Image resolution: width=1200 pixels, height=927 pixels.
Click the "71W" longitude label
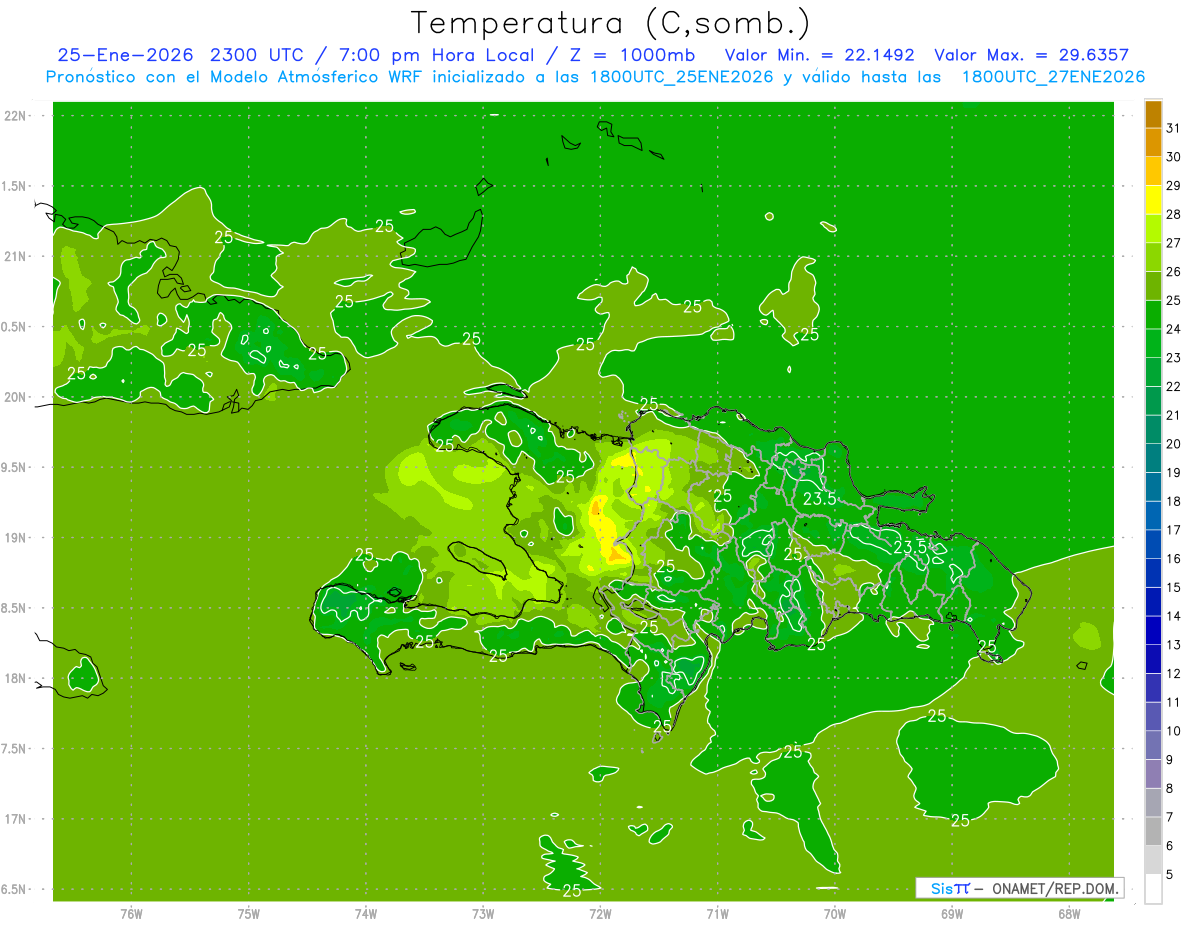(717, 913)
